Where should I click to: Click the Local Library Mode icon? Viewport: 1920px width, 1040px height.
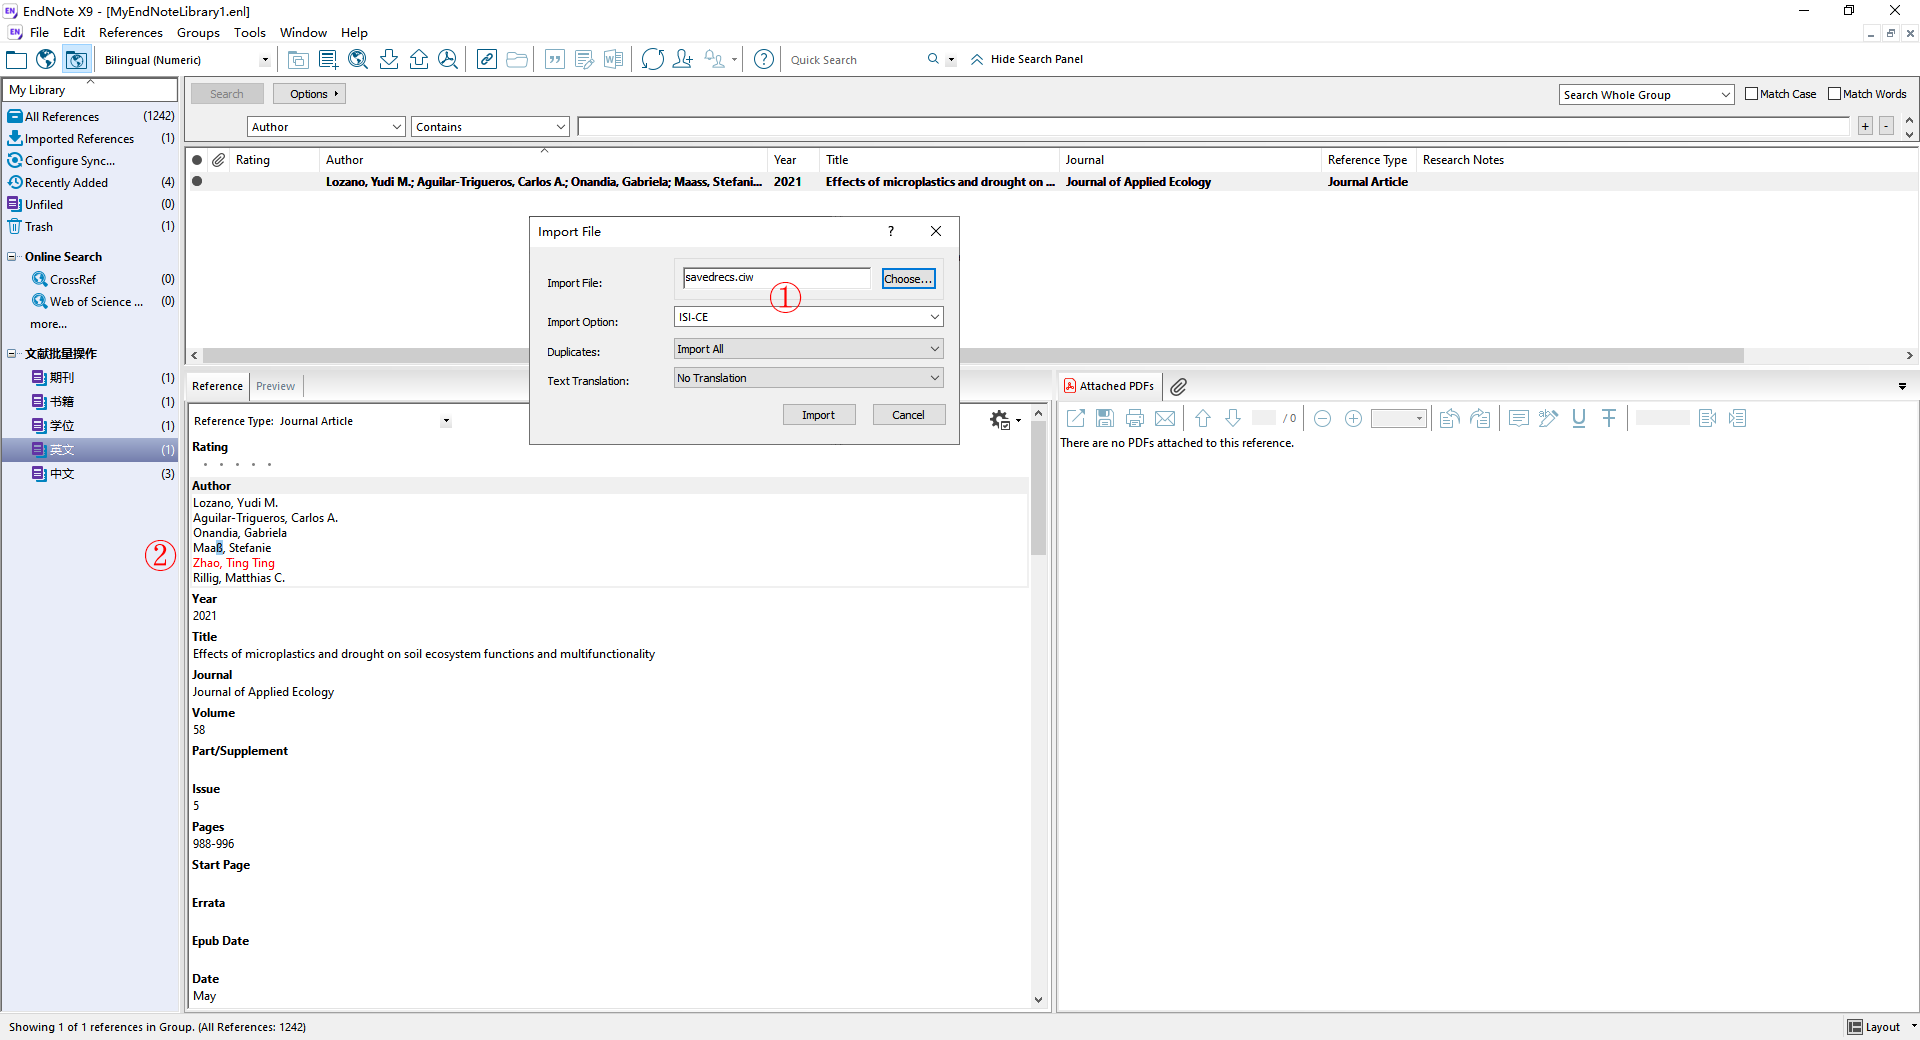click(16, 59)
